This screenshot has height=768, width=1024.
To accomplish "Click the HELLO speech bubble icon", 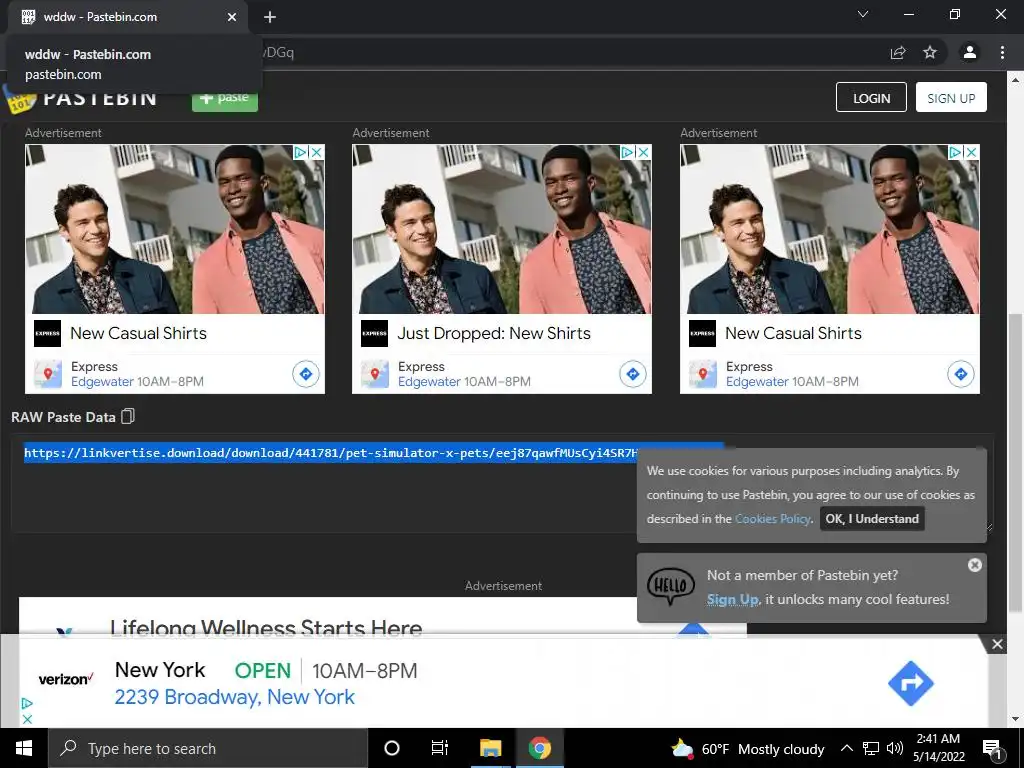I will 671,585.
